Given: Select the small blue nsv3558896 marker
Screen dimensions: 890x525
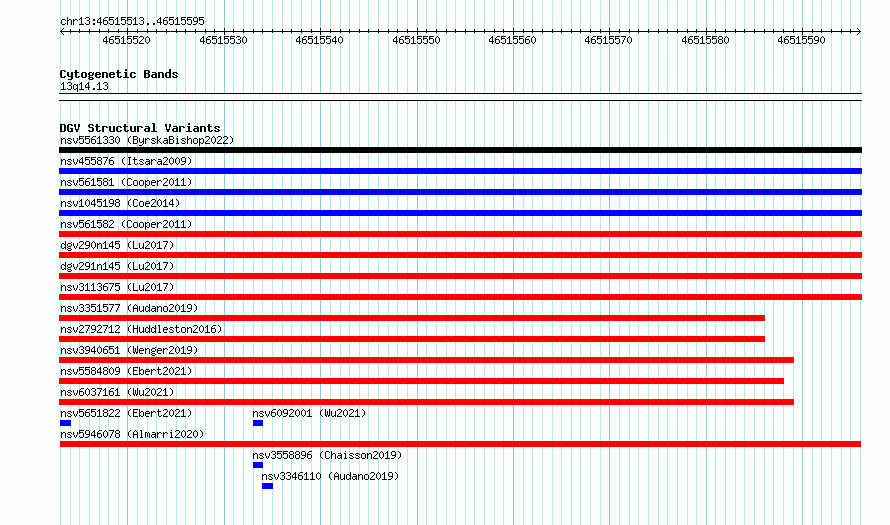Looking at the screenshot, I should point(258,465).
